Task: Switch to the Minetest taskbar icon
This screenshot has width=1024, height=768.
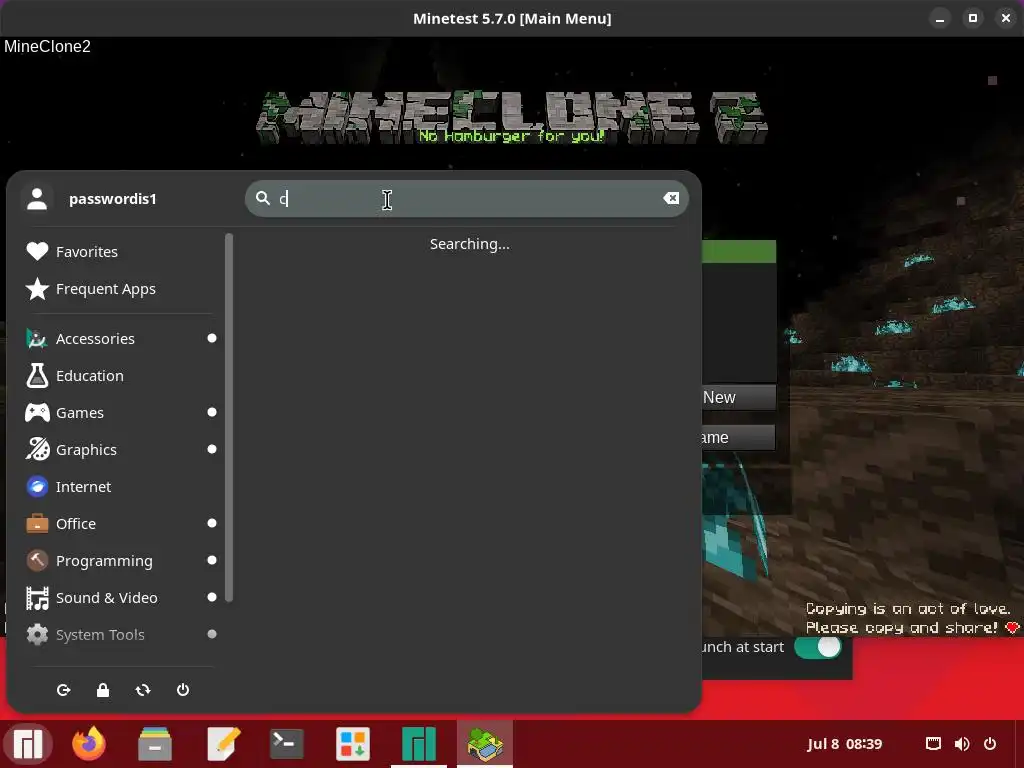Action: 485,744
